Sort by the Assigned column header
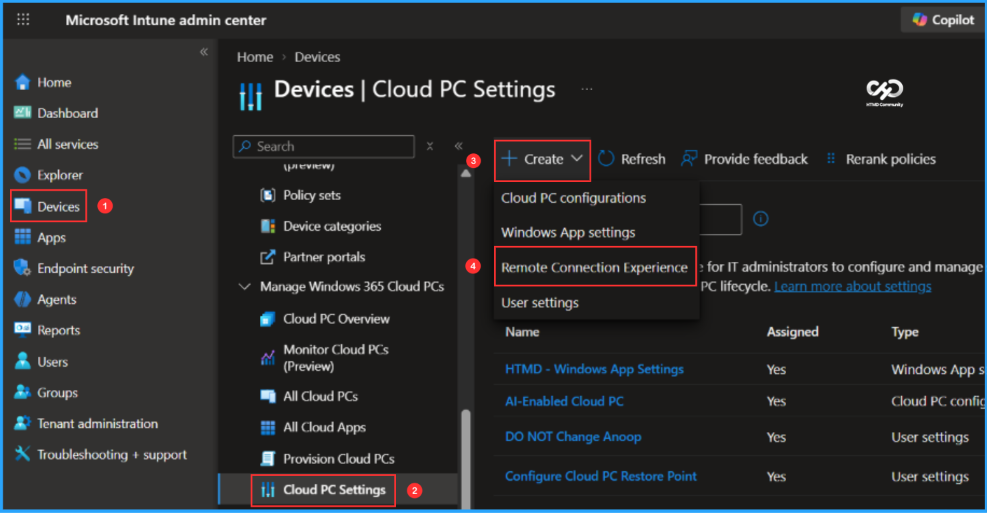 (x=792, y=332)
